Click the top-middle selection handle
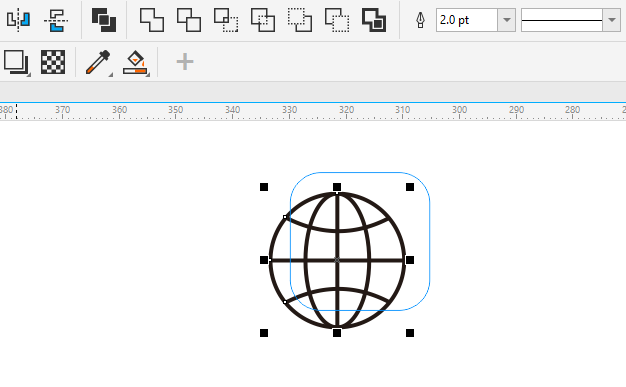The width and height of the screenshot is (626, 387). click(337, 187)
